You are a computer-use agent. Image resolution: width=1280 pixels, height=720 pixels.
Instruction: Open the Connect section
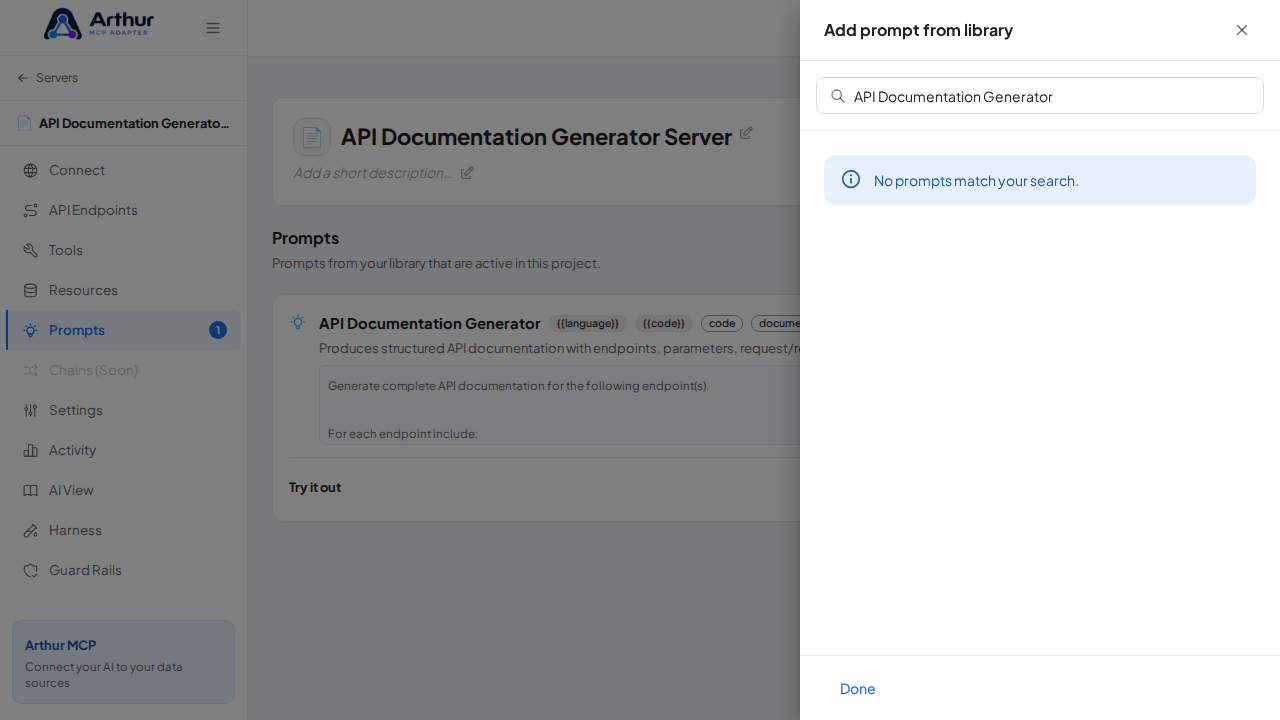tap(123, 170)
